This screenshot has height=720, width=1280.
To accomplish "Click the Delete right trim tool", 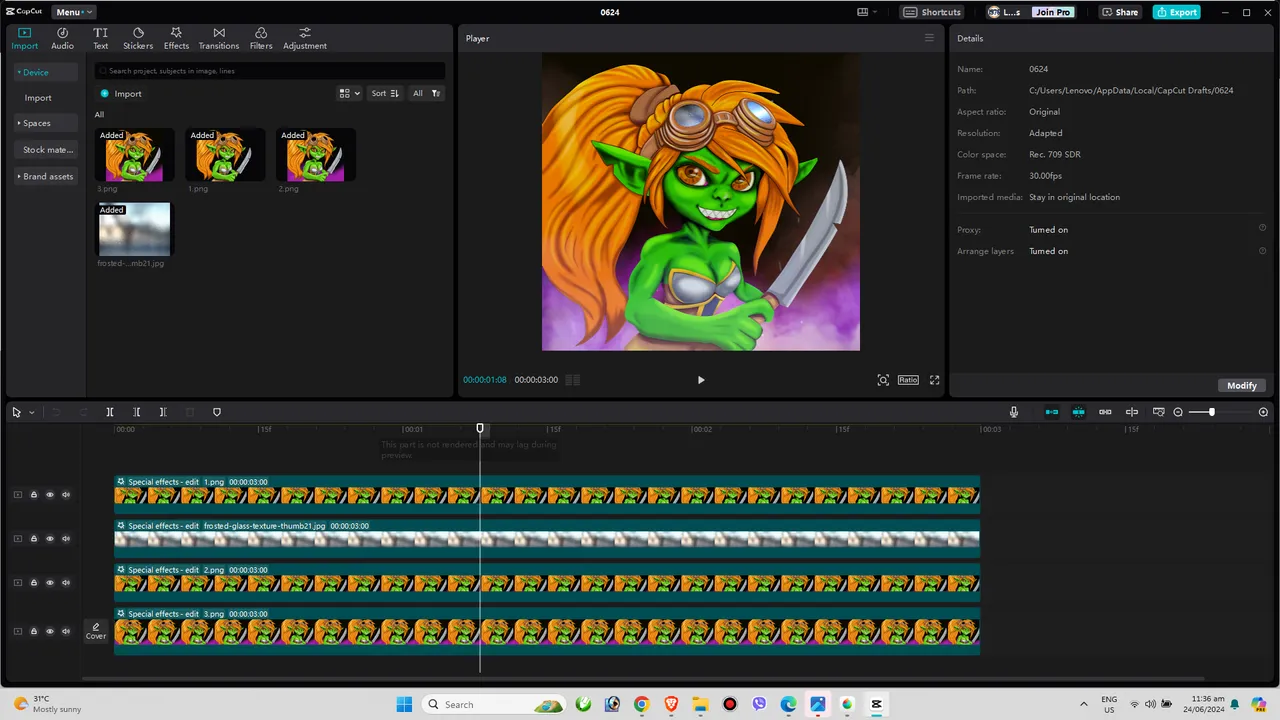I will [x=163, y=412].
